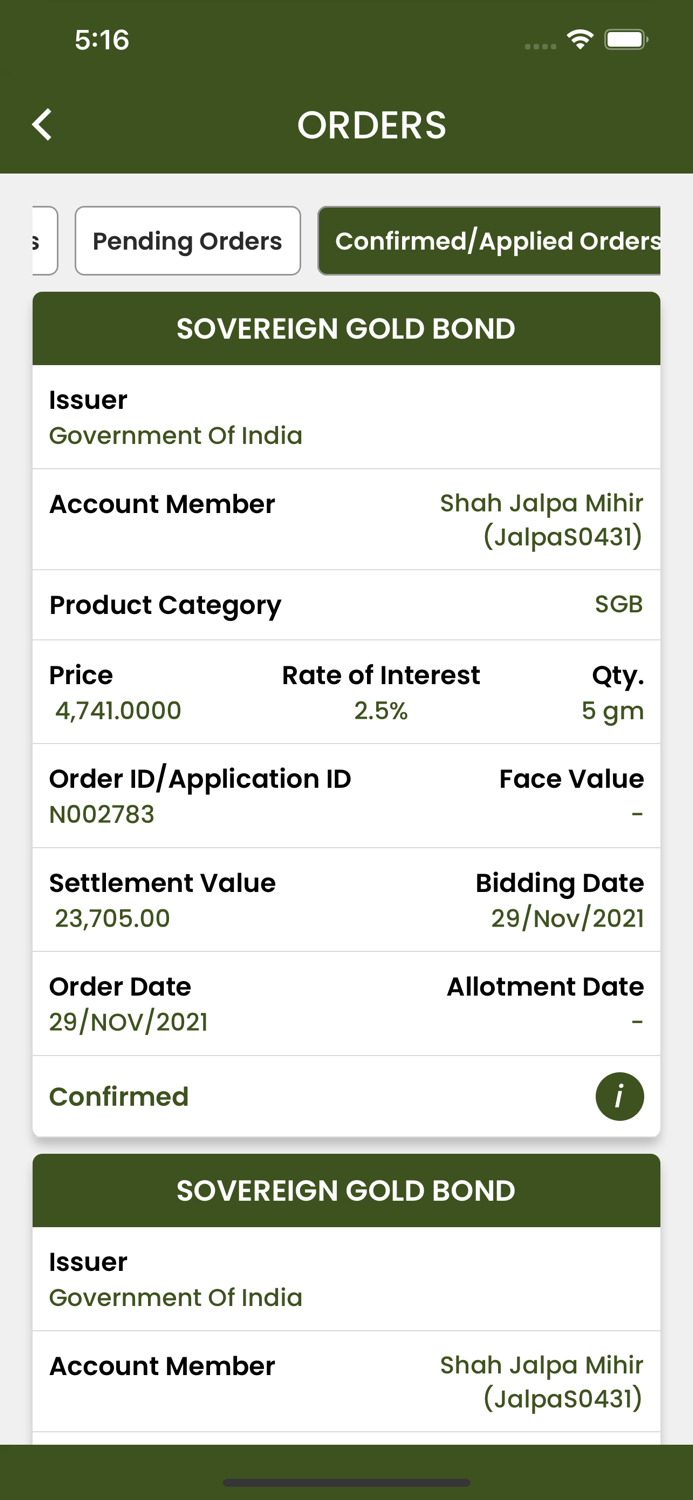Tap the price 4,741.0000
The height and width of the screenshot is (1500, 693).
(x=118, y=711)
